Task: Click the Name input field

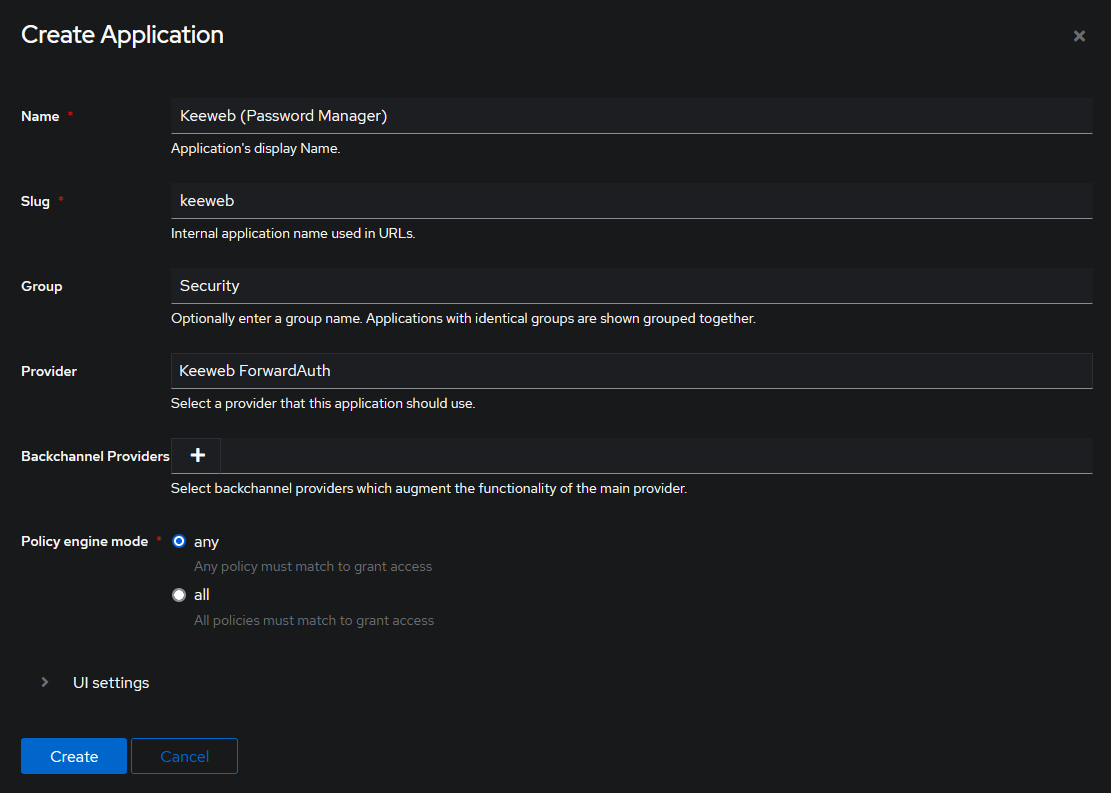Action: [631, 116]
